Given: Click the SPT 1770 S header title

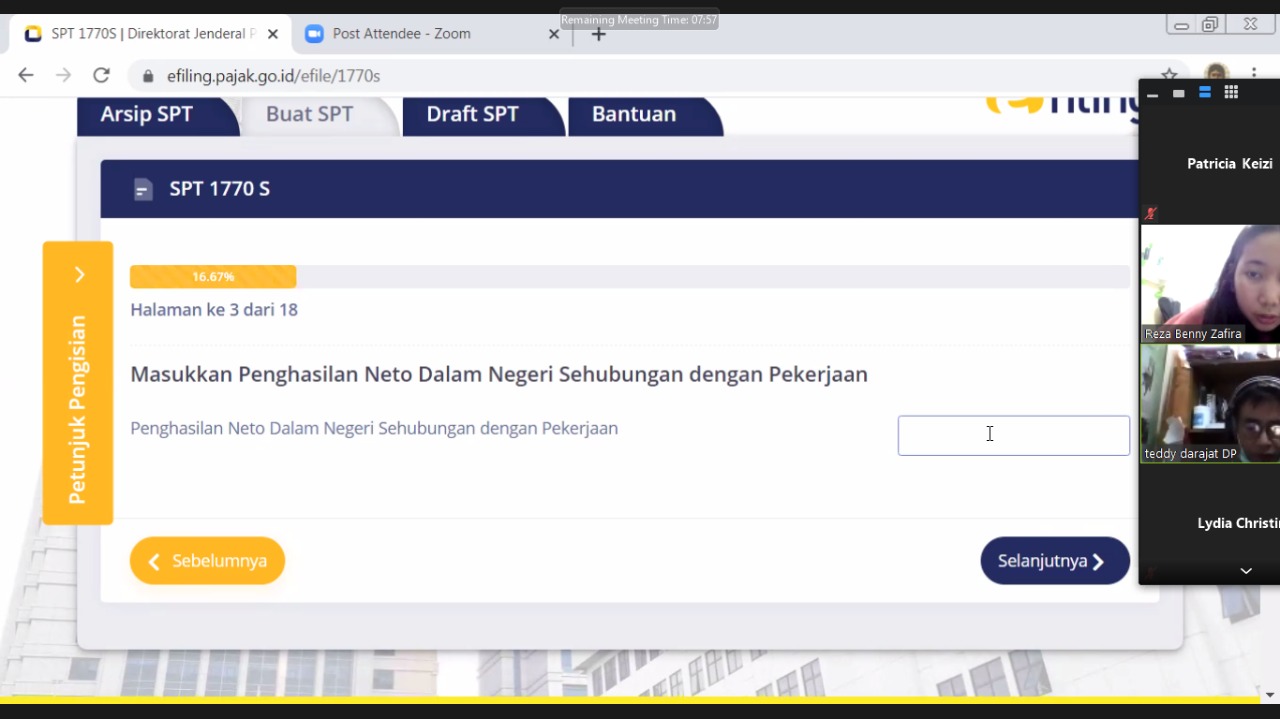Looking at the screenshot, I should click(220, 189).
